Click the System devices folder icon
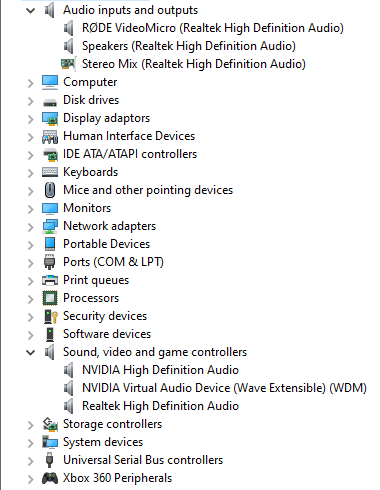The image size is (380, 490). coord(50,442)
